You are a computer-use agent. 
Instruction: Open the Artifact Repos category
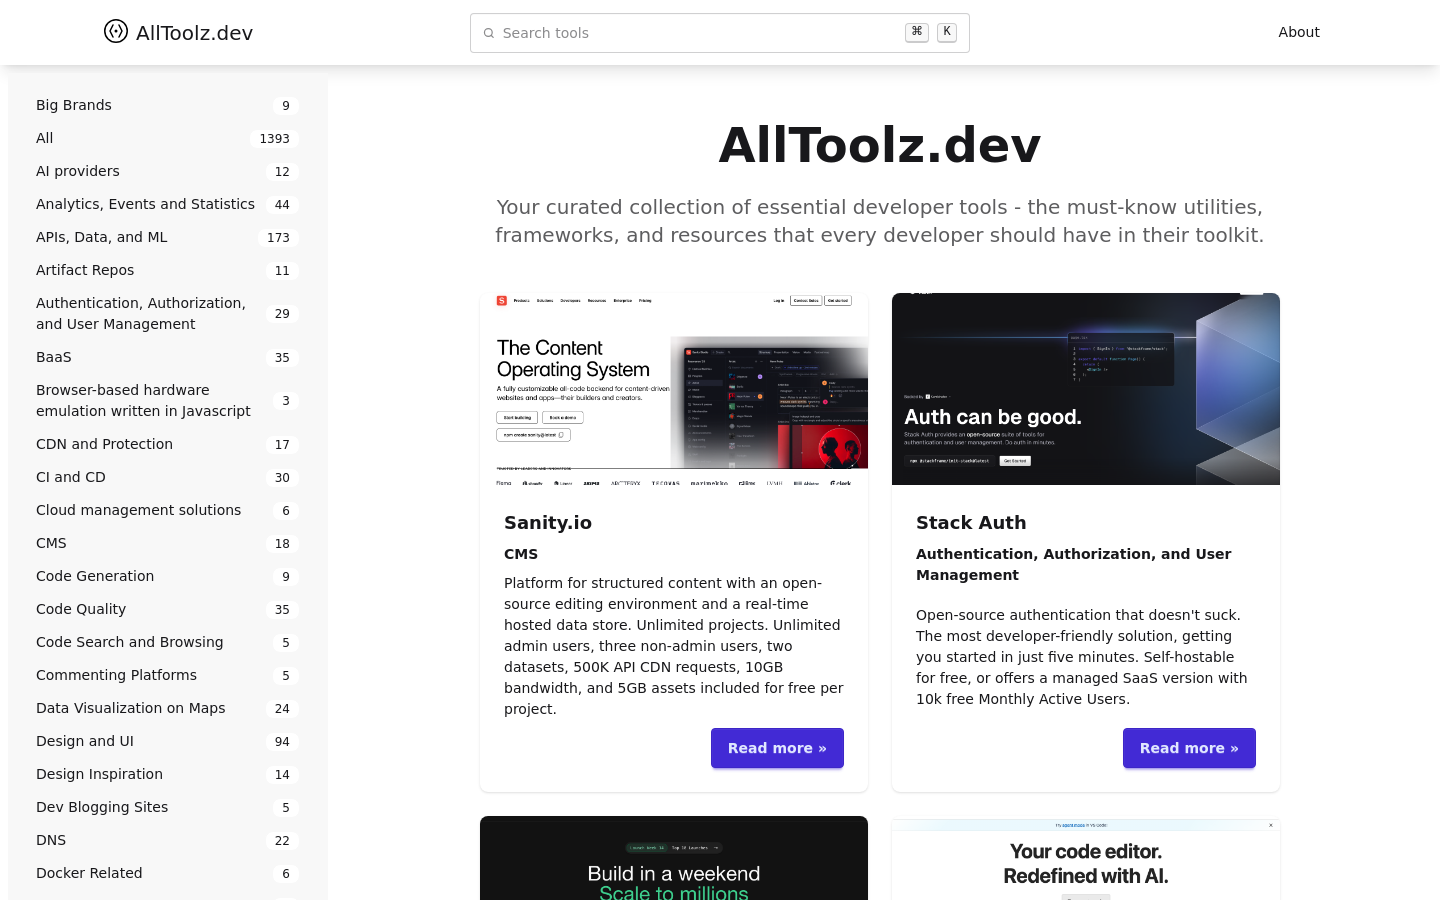[x=168, y=270]
